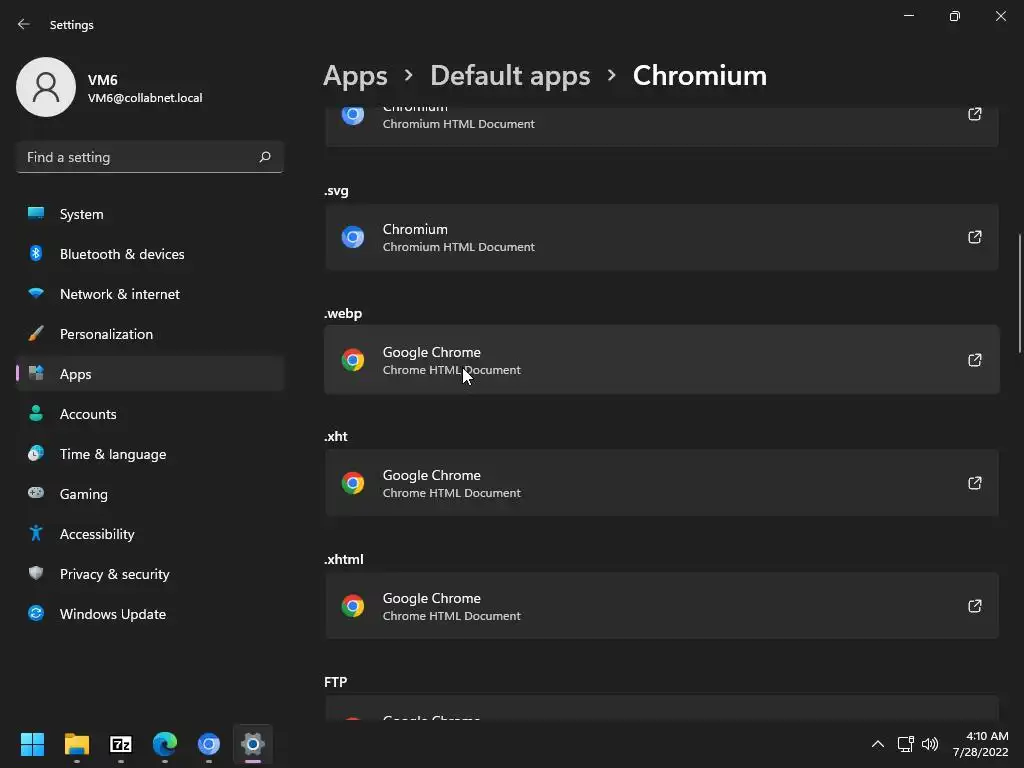Screen dimensions: 1024x768
Task: Click the VM6@collabnet.local account text
Action: (x=145, y=98)
